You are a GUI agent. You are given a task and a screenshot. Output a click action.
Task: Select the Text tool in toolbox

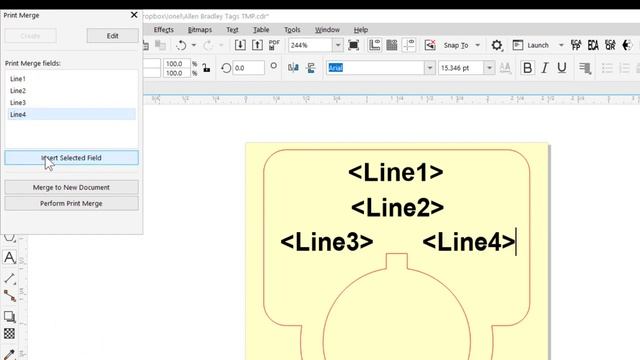click(9, 258)
